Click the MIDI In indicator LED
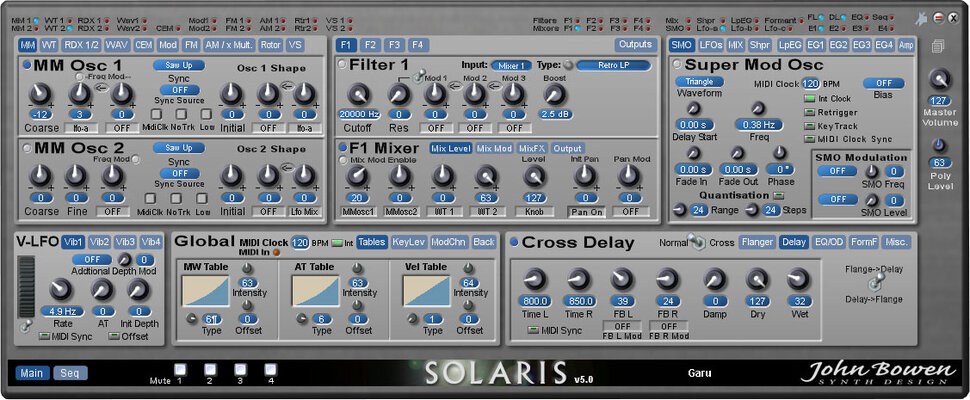 pyautogui.click(x=277, y=252)
